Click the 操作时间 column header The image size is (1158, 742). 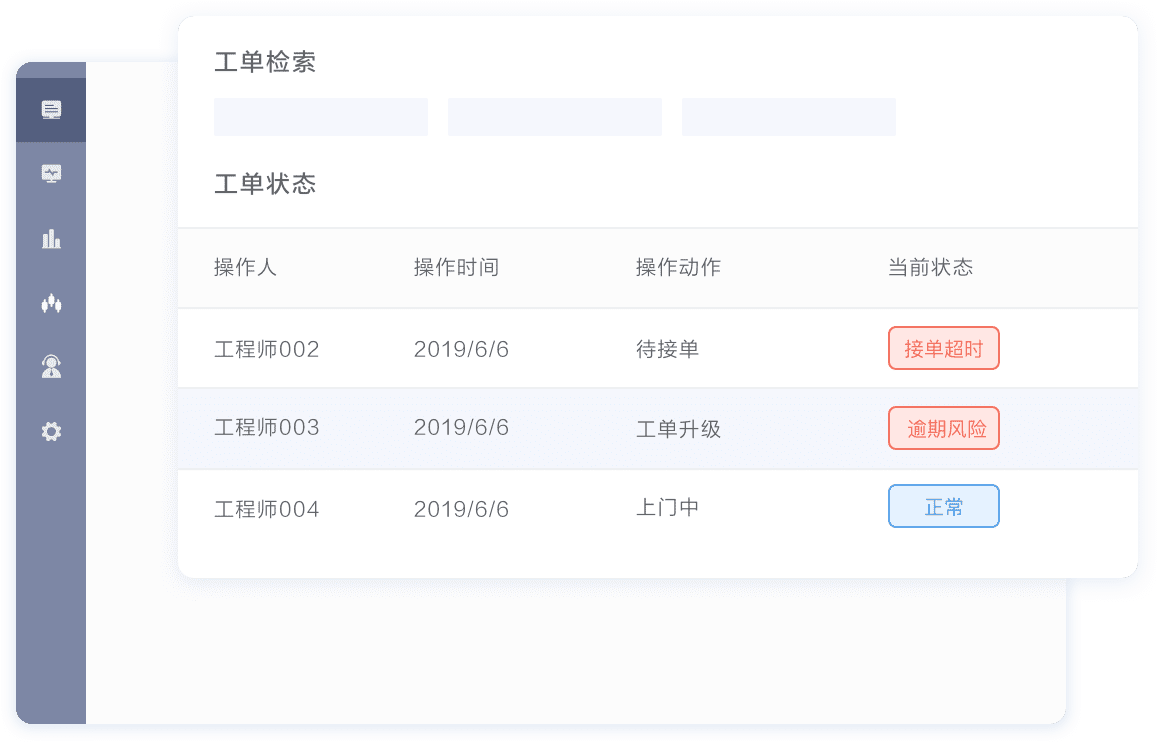(x=456, y=267)
